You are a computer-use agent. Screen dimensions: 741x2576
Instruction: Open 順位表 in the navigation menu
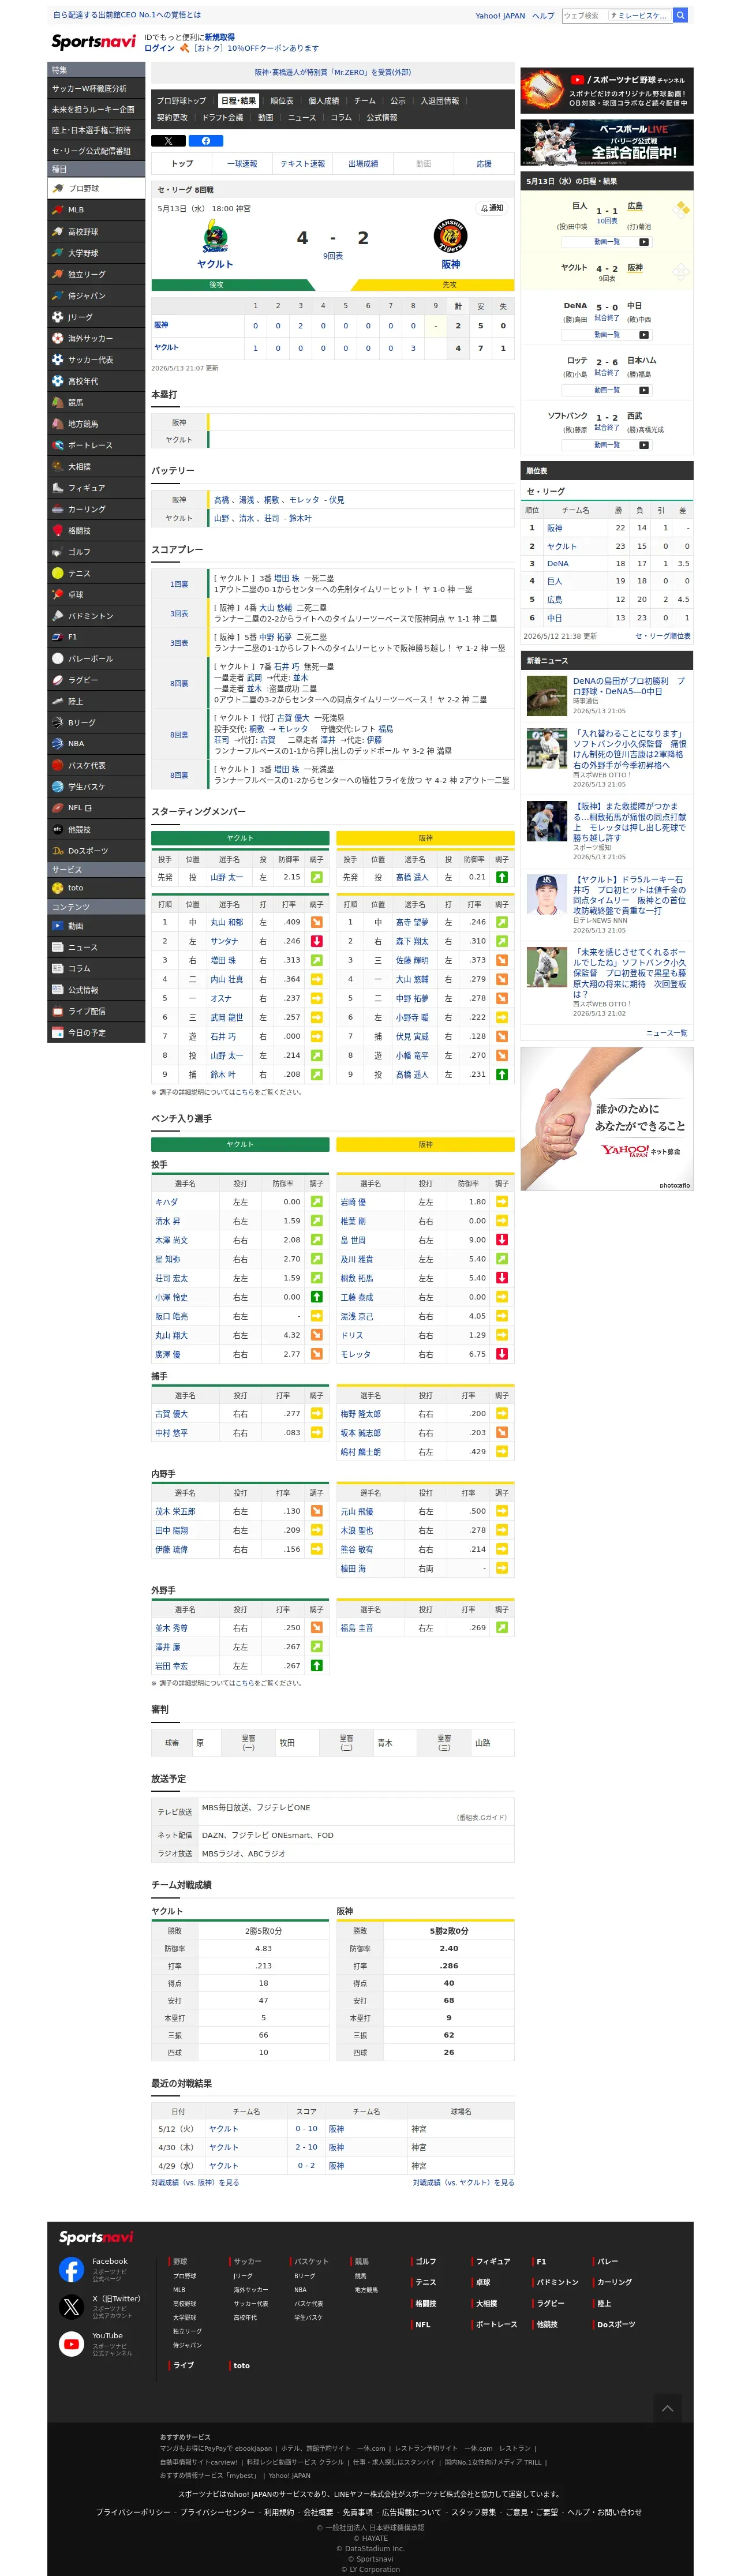282,101
